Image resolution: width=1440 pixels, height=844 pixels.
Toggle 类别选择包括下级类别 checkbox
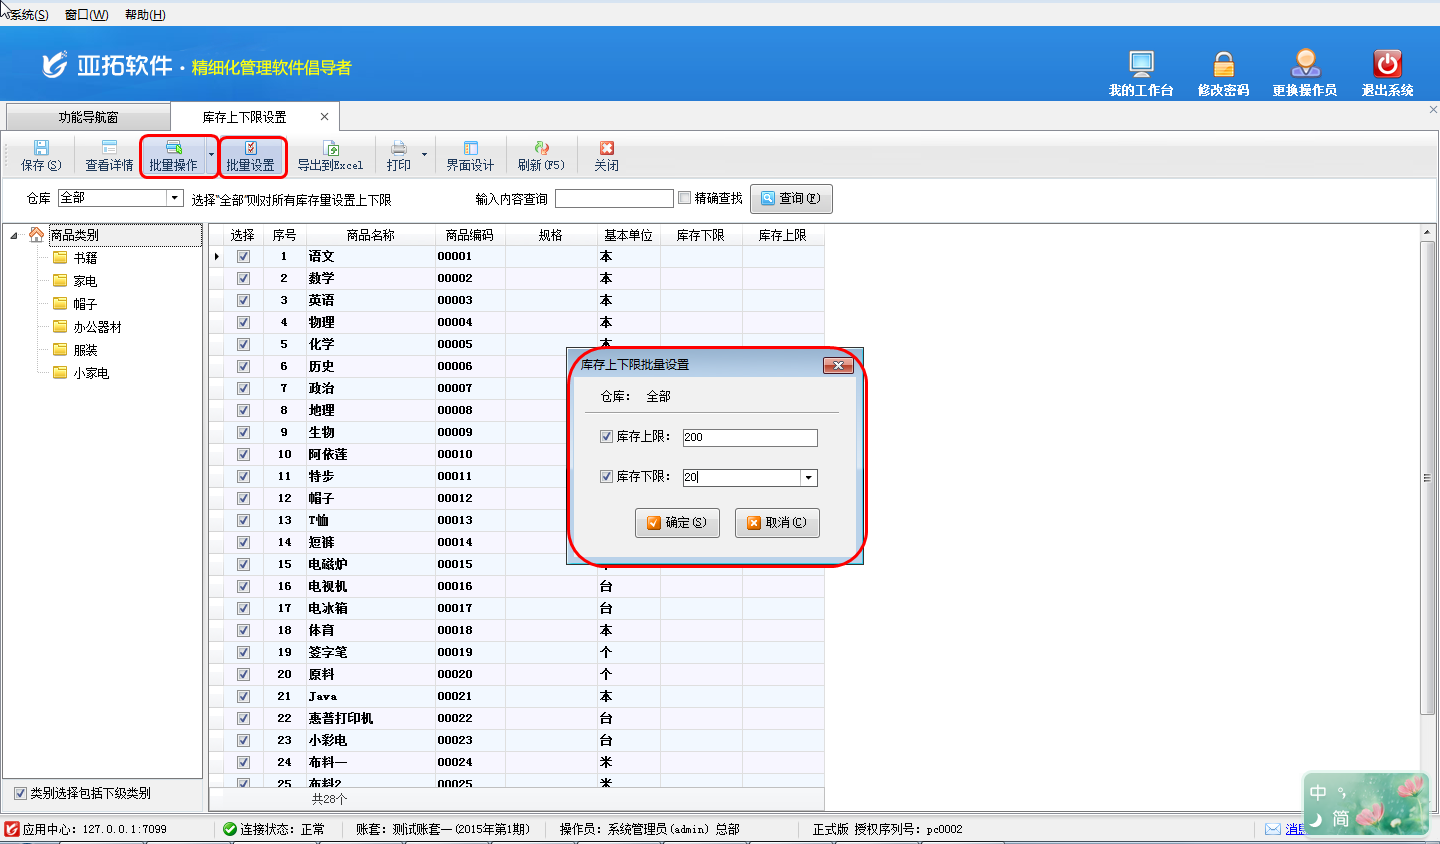(x=20, y=793)
